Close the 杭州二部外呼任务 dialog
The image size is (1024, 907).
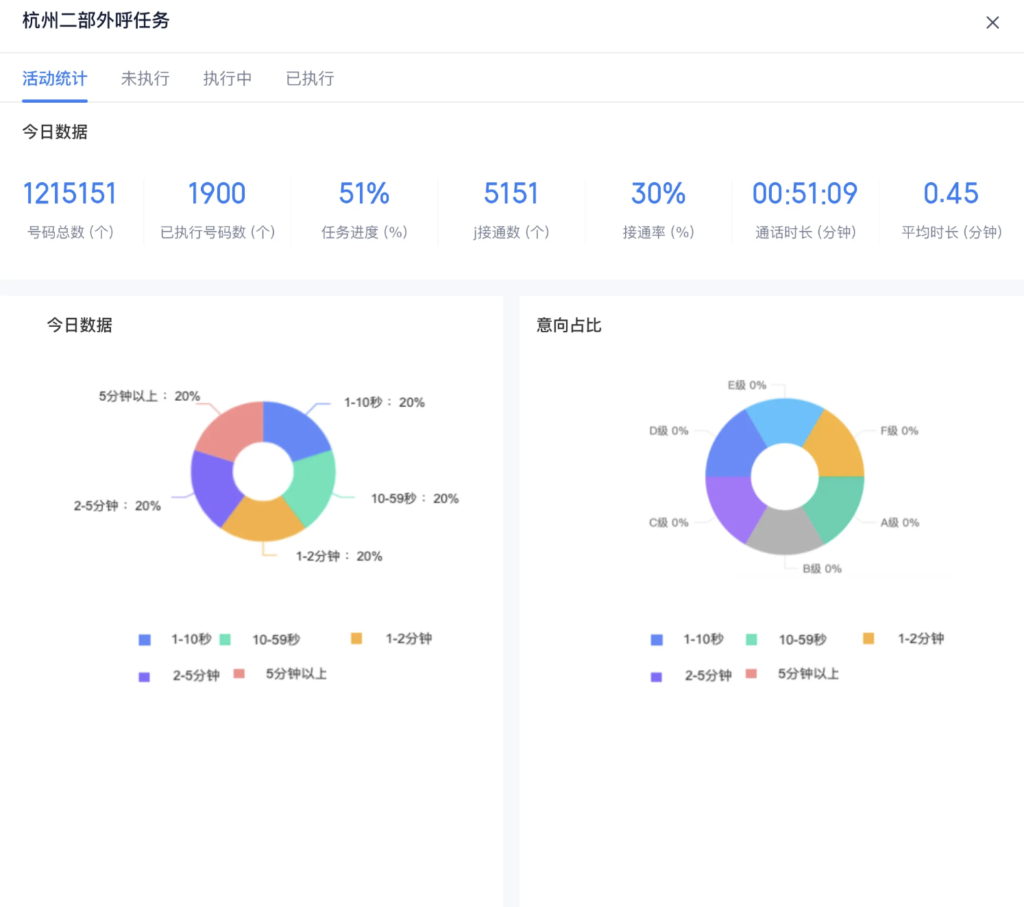coord(992,23)
